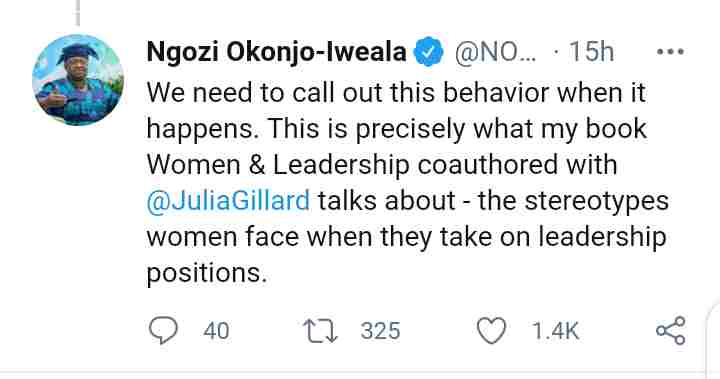The height and width of the screenshot is (379, 720).
Task: Click the thread connector line above the avatar
Action: 78,13
